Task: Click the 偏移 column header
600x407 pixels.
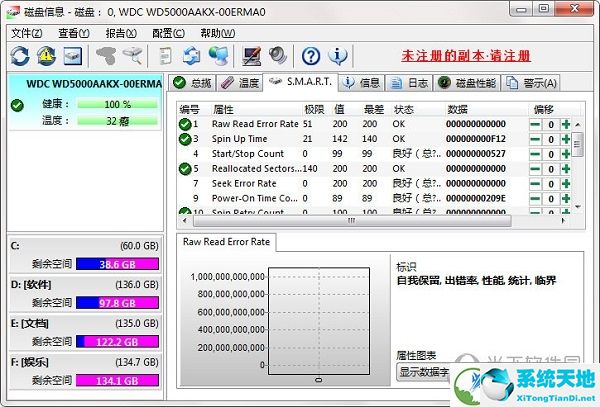Action: coord(544,110)
